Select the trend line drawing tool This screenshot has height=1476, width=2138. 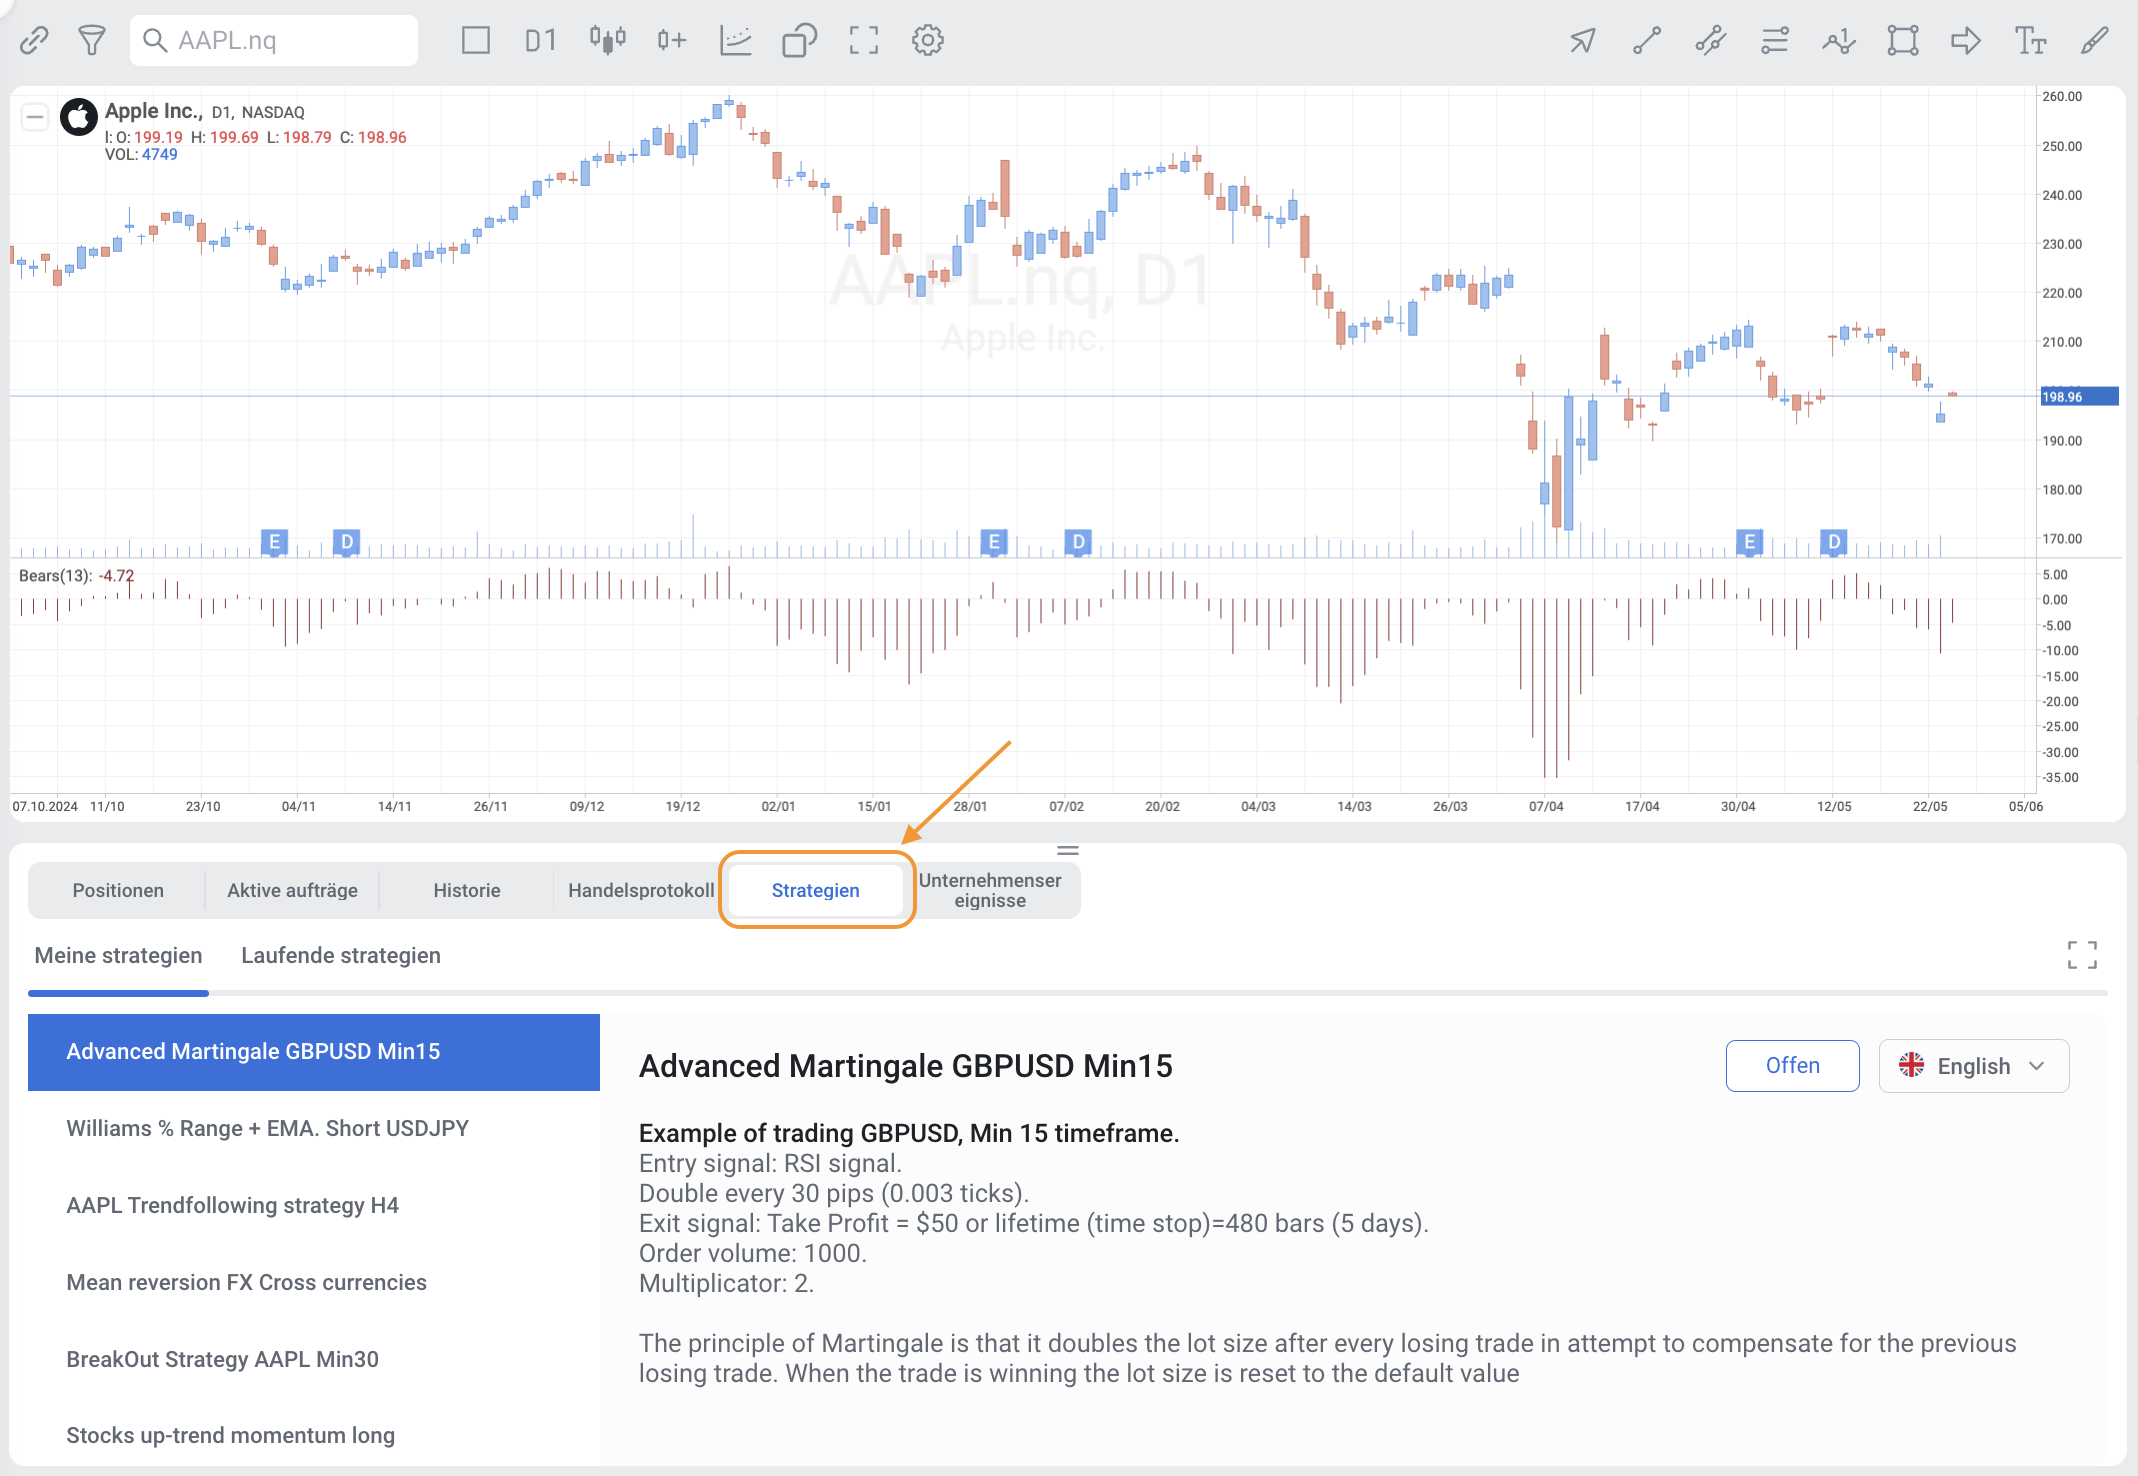[1646, 41]
